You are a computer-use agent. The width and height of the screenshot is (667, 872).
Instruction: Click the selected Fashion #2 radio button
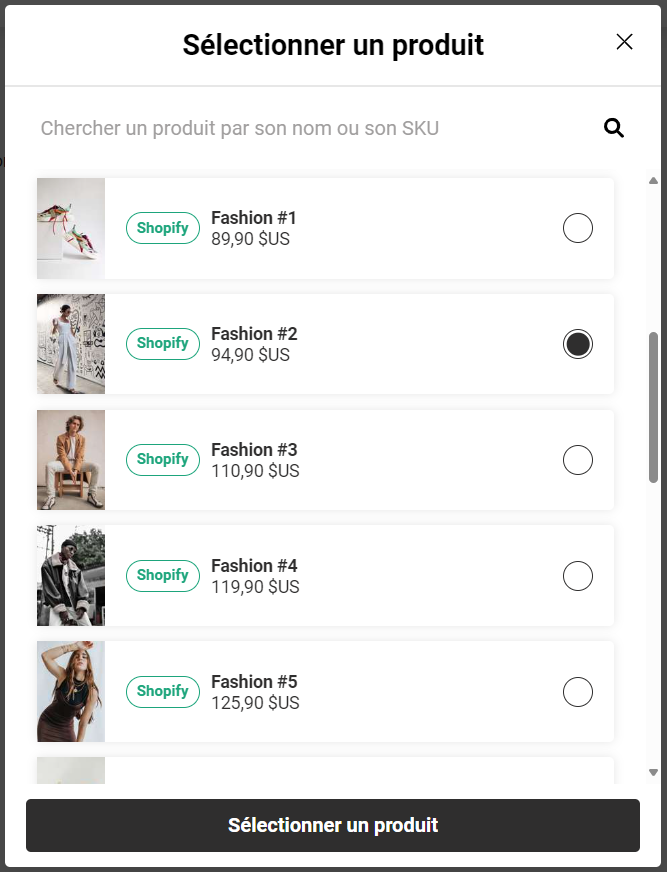(578, 344)
